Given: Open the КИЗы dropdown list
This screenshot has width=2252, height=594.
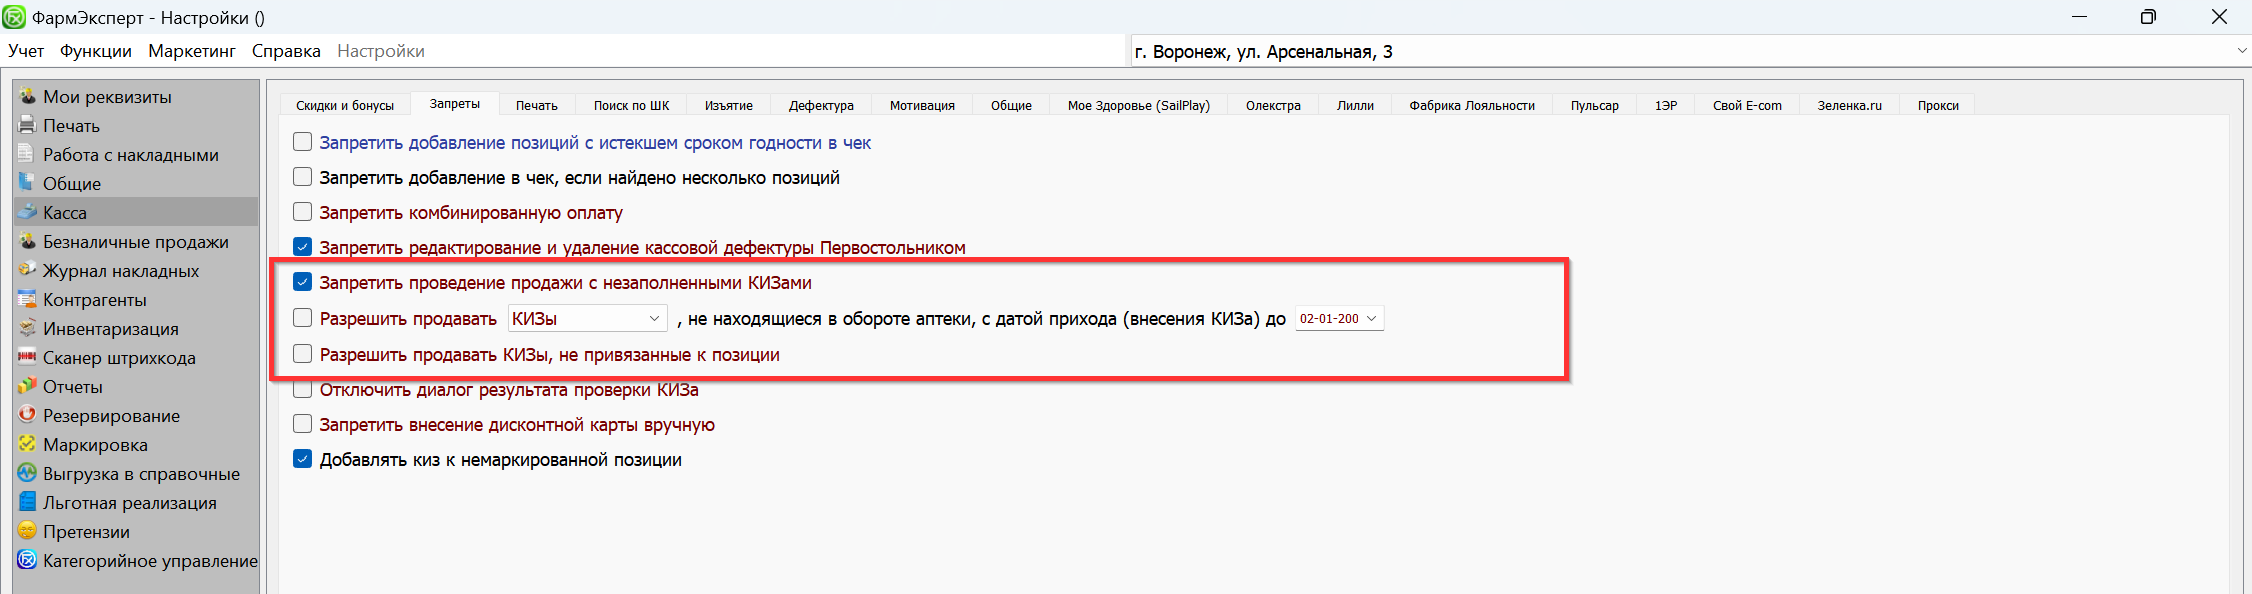Looking at the screenshot, I should click(654, 319).
